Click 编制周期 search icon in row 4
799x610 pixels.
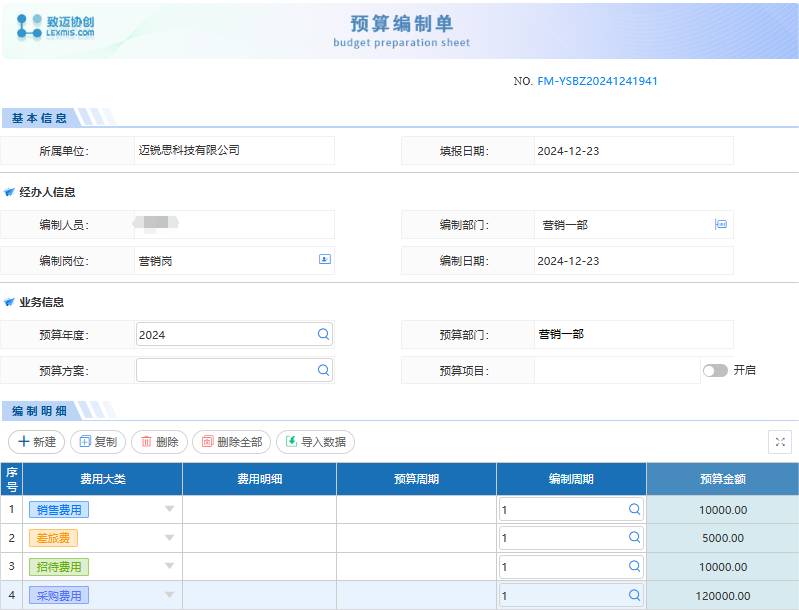tap(634, 596)
